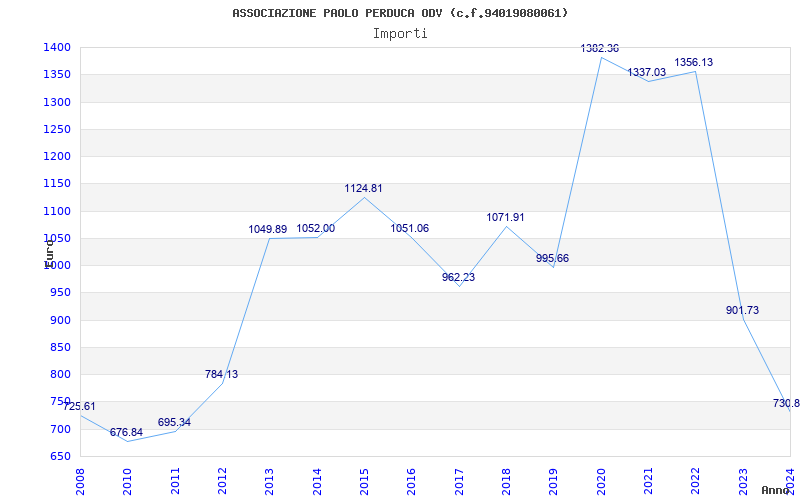The image size is (800, 500).
Task: Select the 962.23 data label
Action: [458, 278]
